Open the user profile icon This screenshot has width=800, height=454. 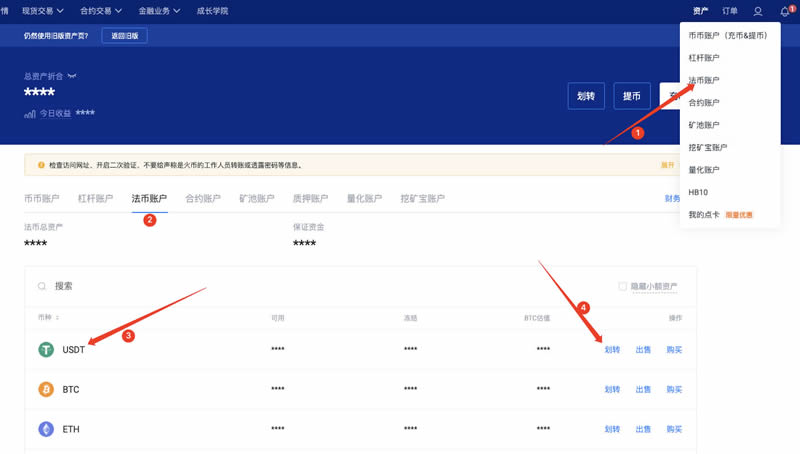(x=758, y=11)
